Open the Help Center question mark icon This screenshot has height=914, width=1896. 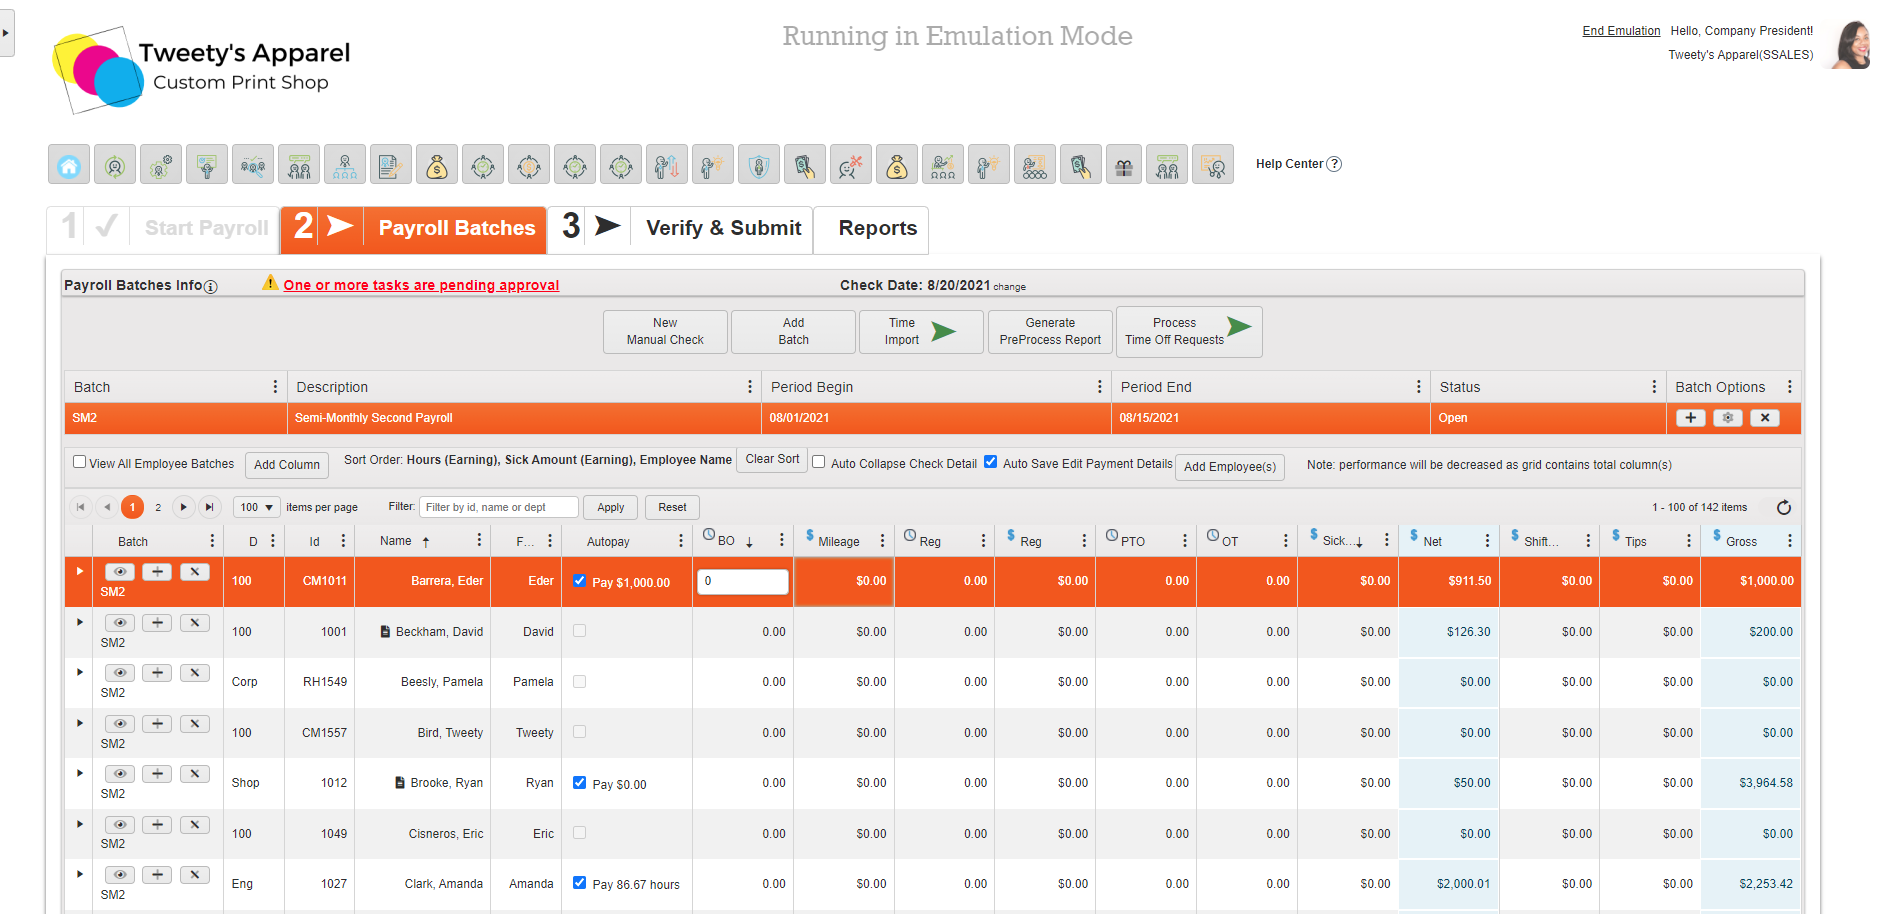(x=1334, y=164)
